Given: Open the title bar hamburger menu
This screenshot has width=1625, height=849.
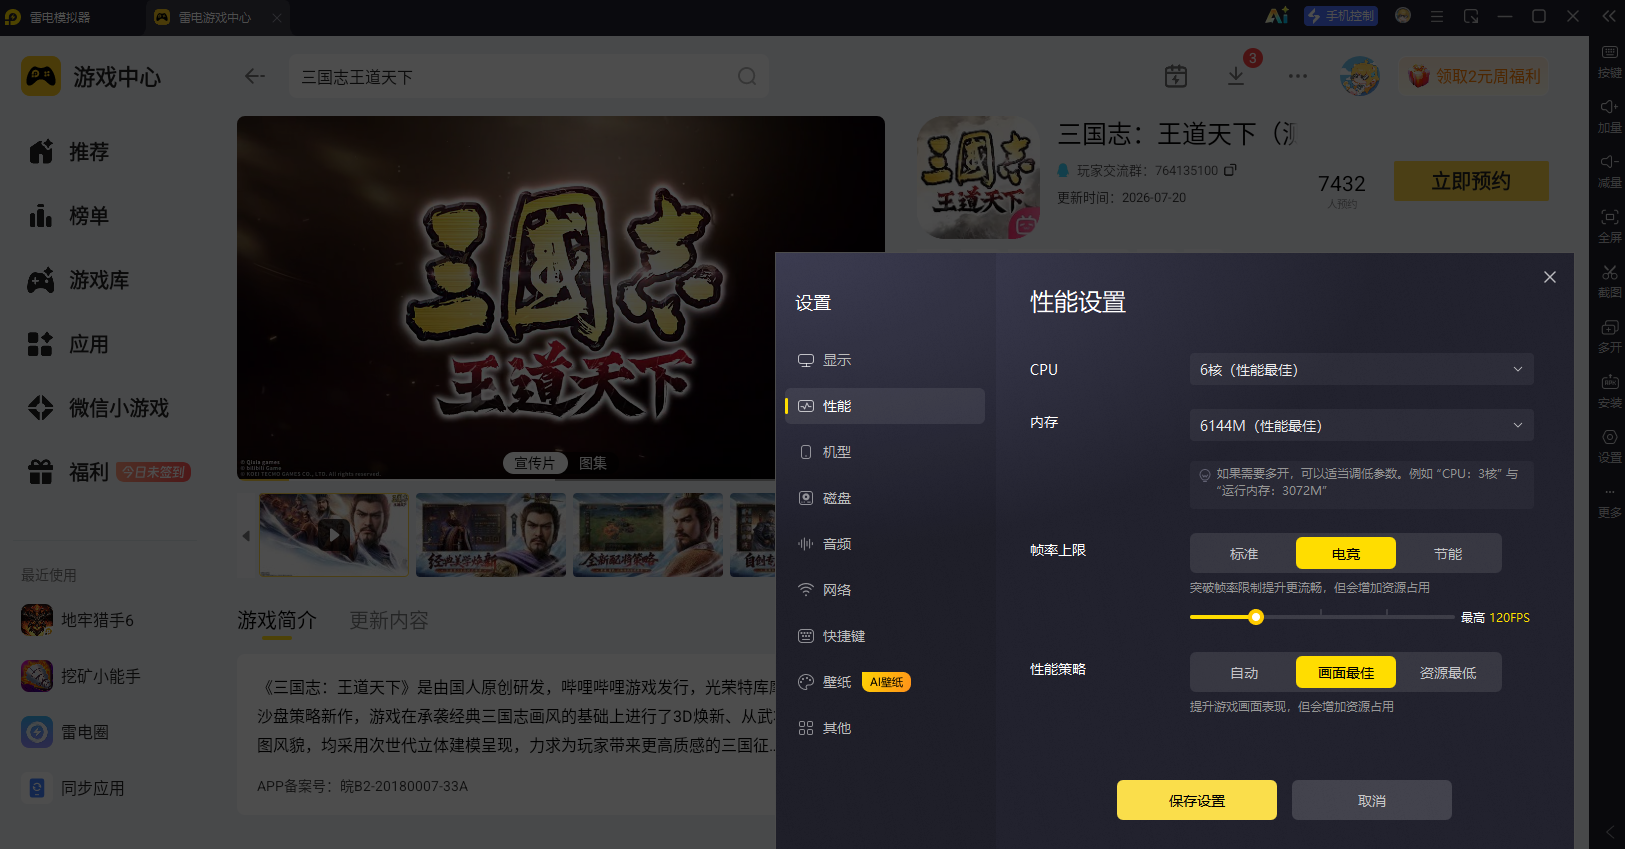Looking at the screenshot, I should 1437,16.
